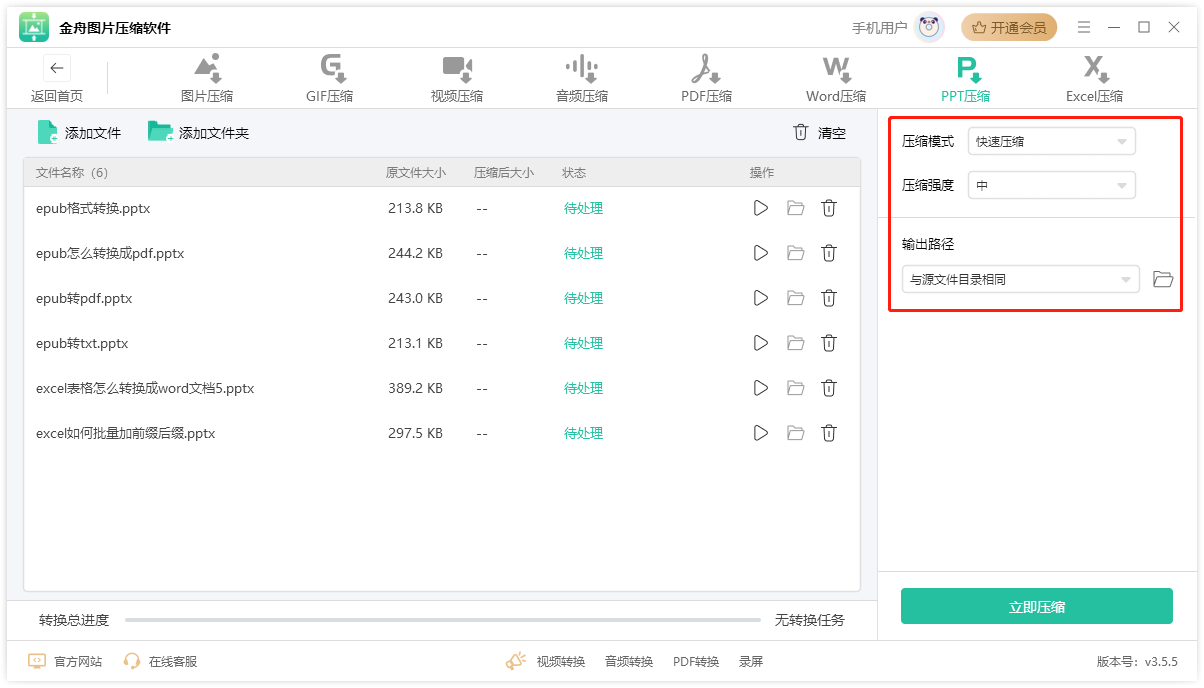
Task: Open the hamburger menu in title bar
Action: 1083,27
